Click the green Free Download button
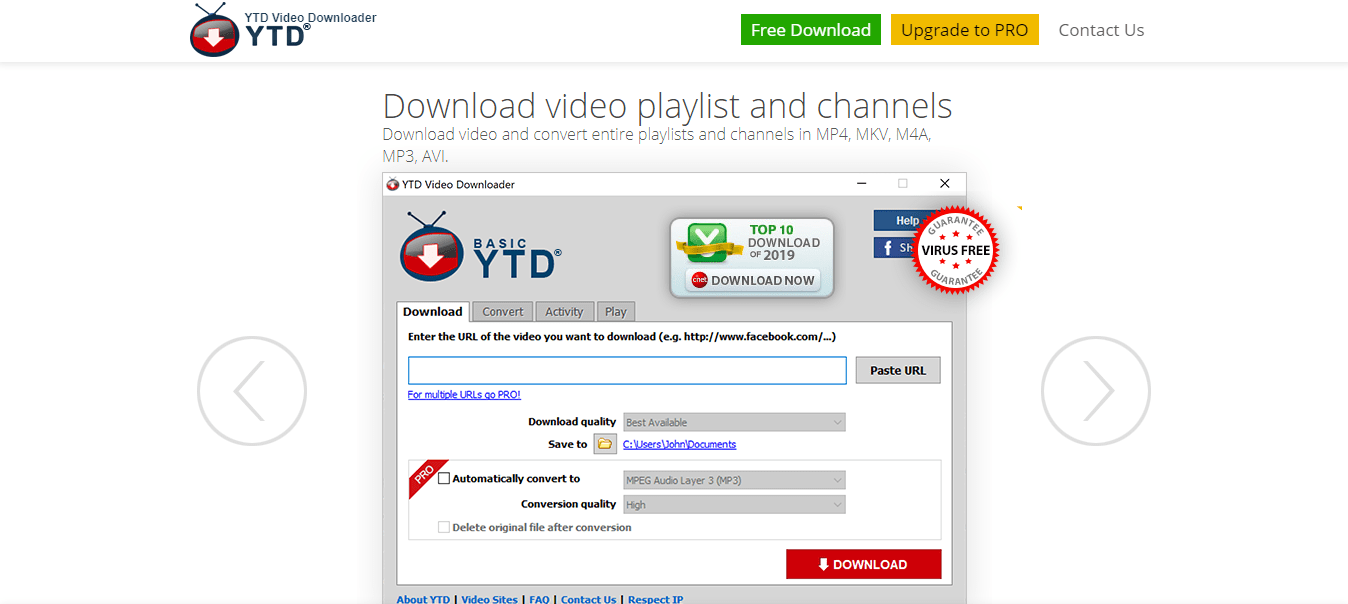Image resolution: width=1348 pixels, height=604 pixels. (x=811, y=30)
